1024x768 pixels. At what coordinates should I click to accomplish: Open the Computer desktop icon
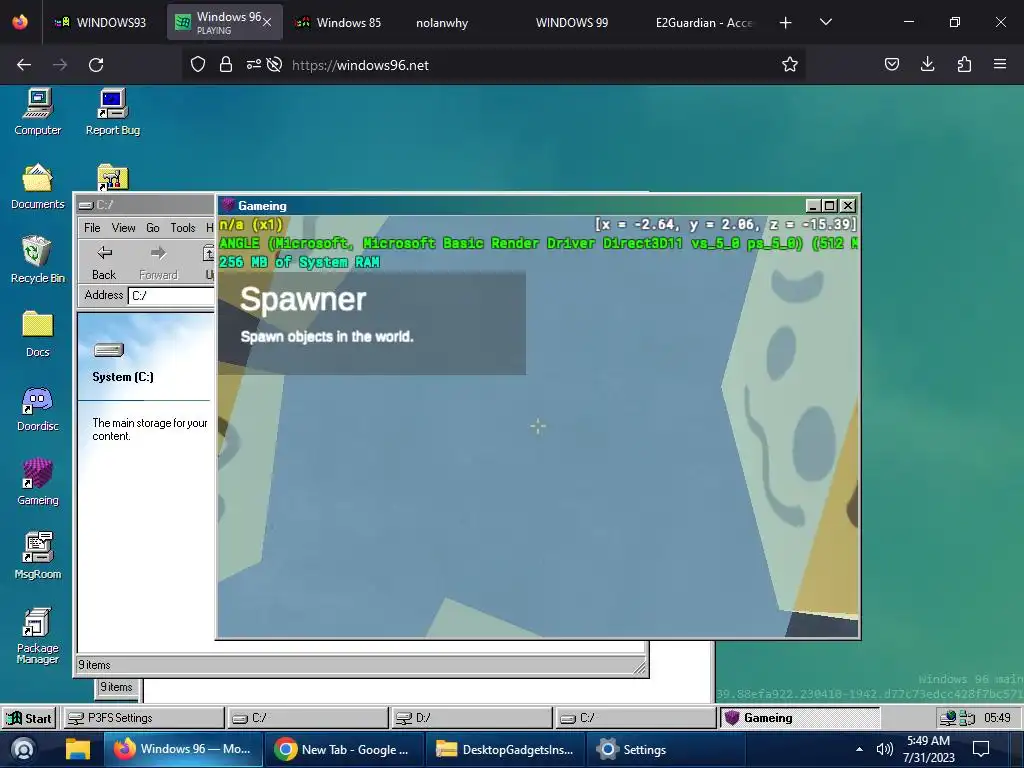pyautogui.click(x=38, y=112)
